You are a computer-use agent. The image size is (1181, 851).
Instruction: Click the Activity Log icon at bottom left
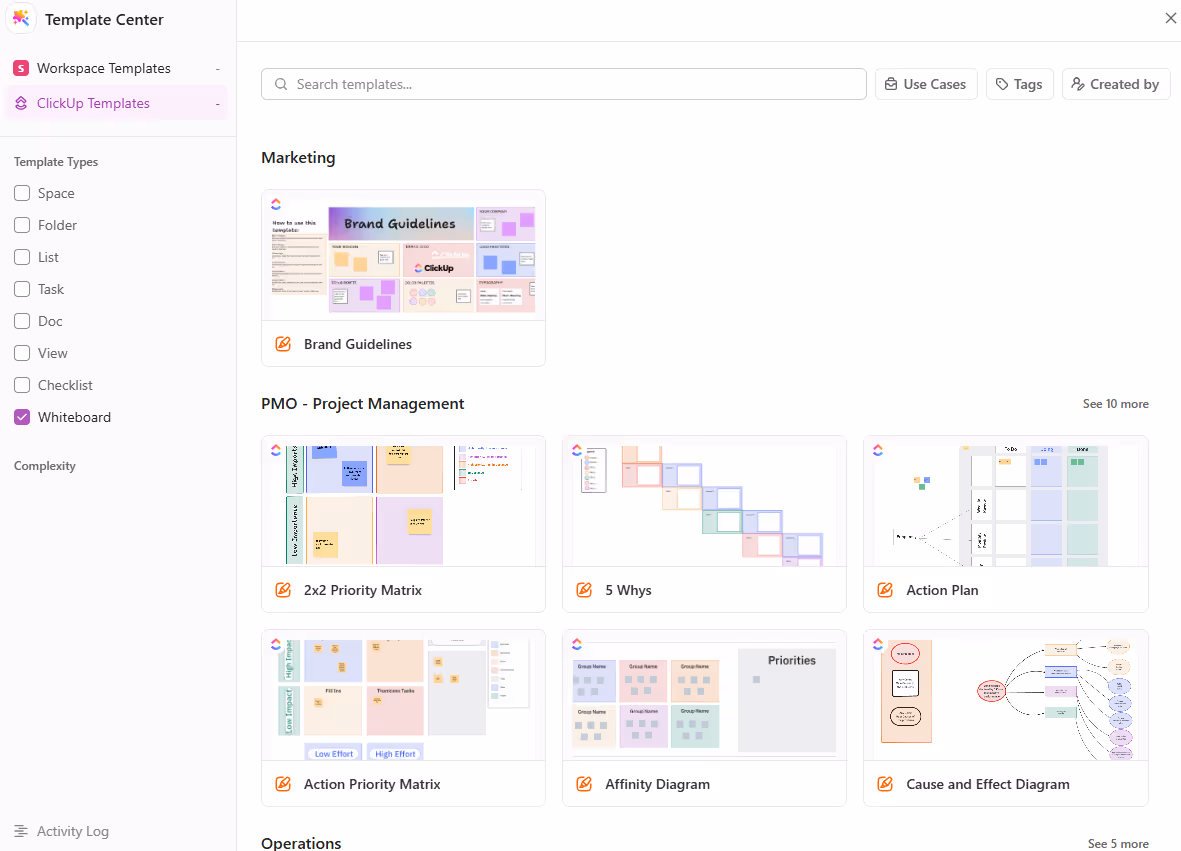click(22, 831)
